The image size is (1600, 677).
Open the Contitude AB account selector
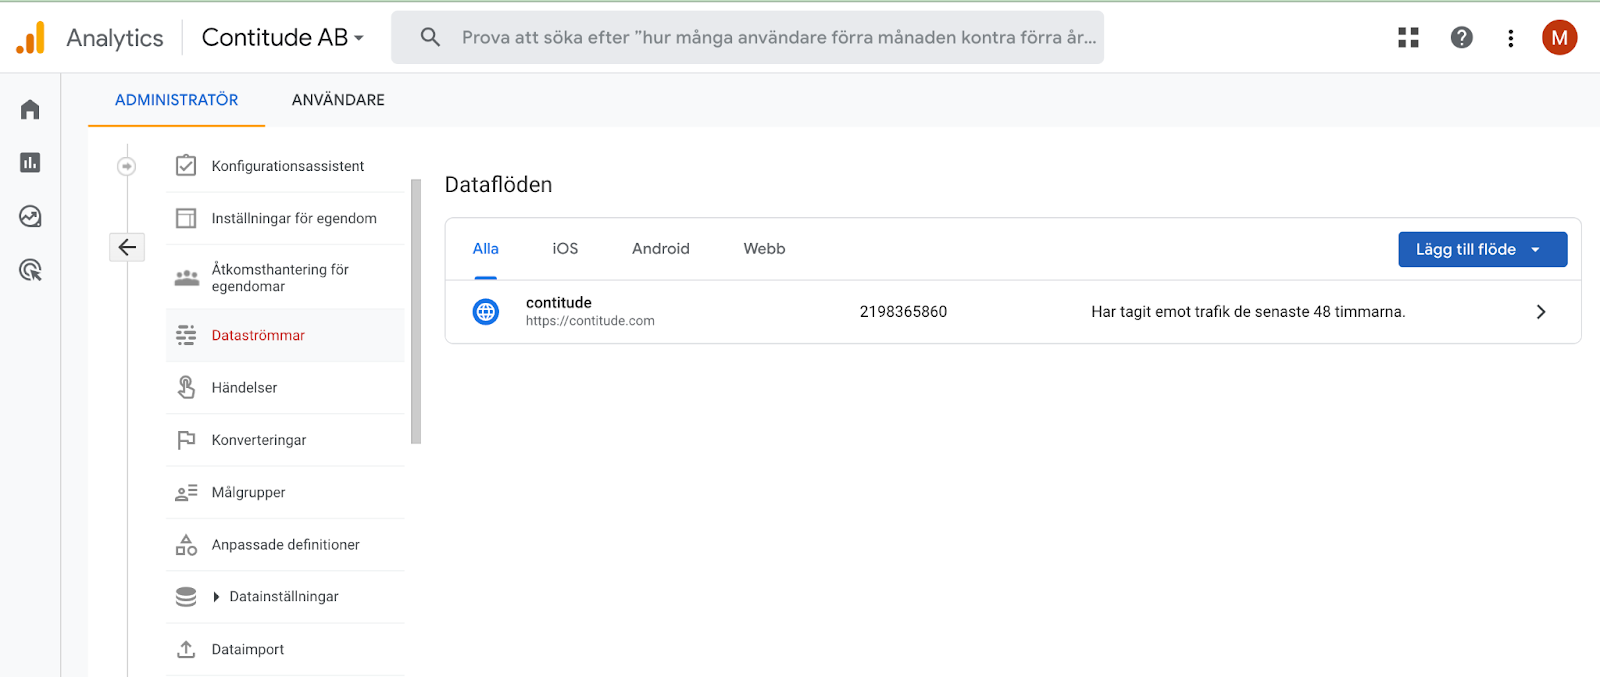tap(282, 38)
